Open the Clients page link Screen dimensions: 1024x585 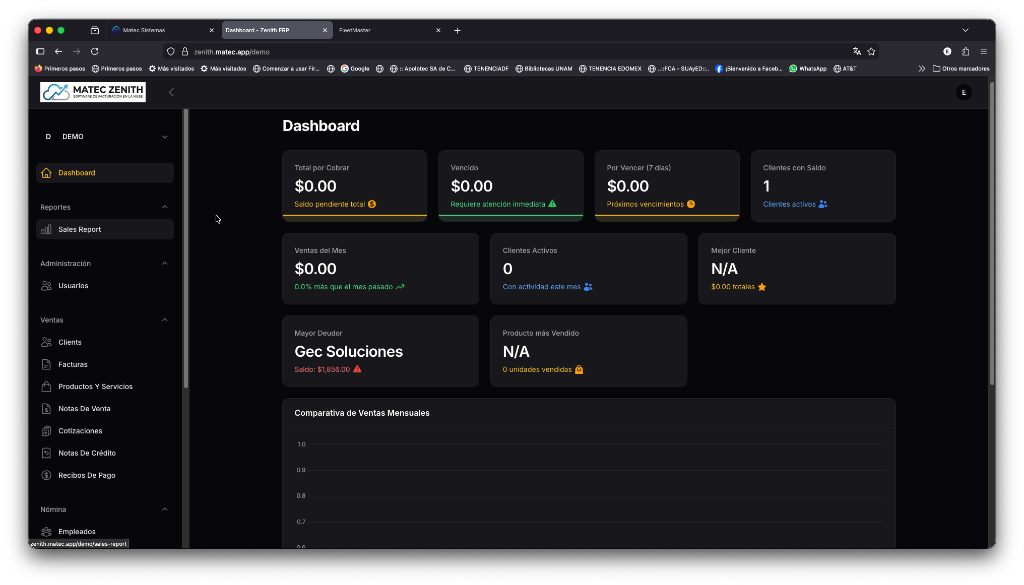(x=70, y=342)
